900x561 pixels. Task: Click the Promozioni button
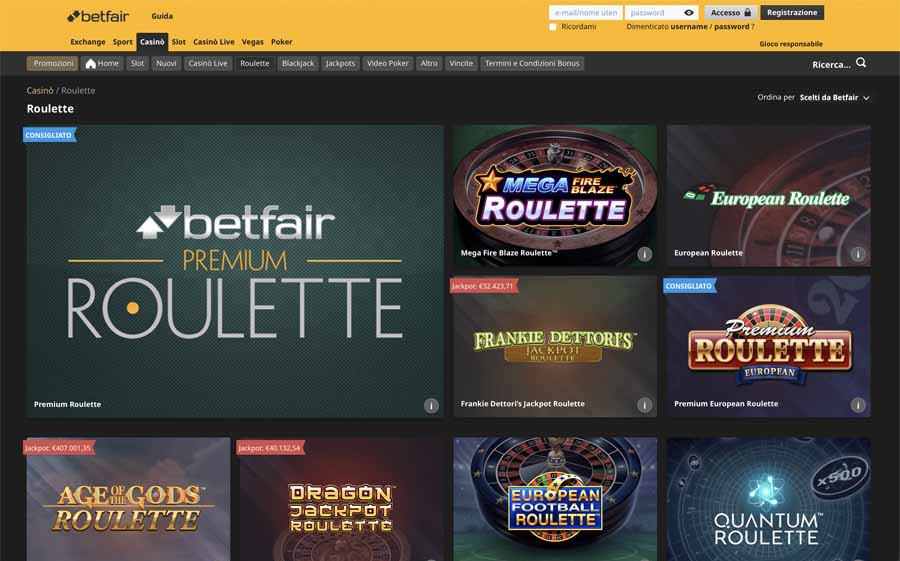(x=53, y=63)
